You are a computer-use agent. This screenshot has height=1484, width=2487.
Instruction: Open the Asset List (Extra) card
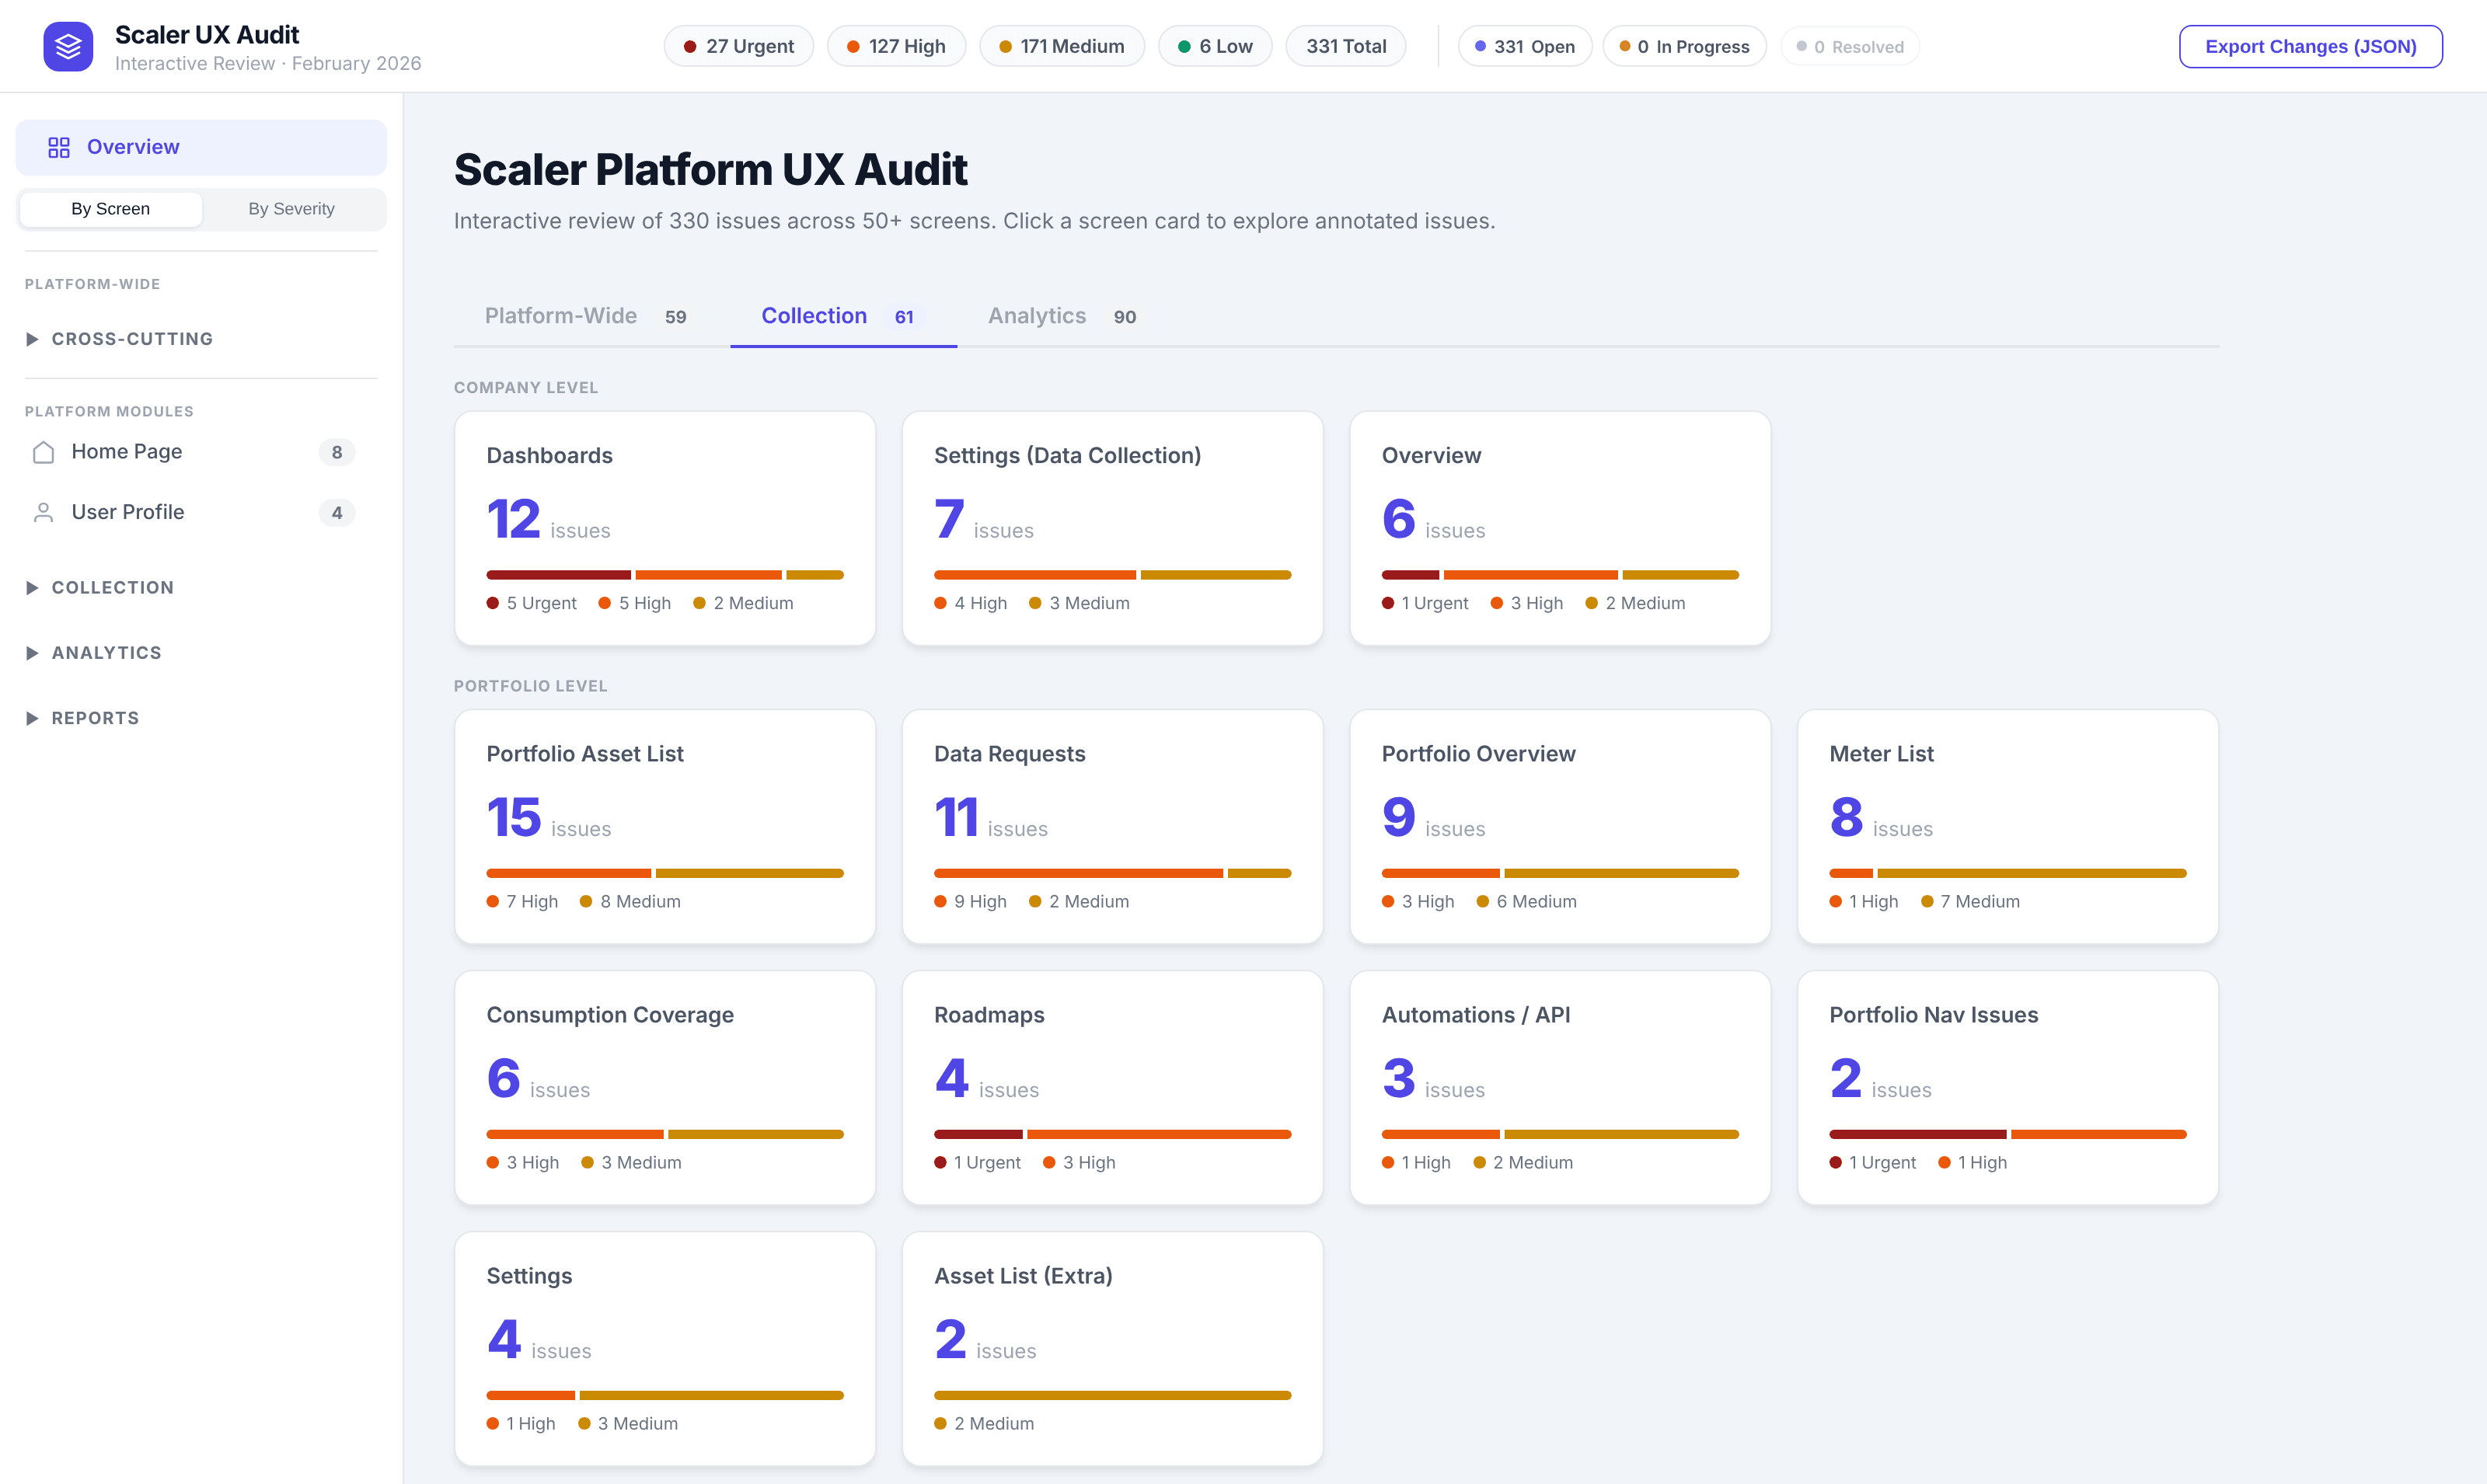click(1113, 1349)
